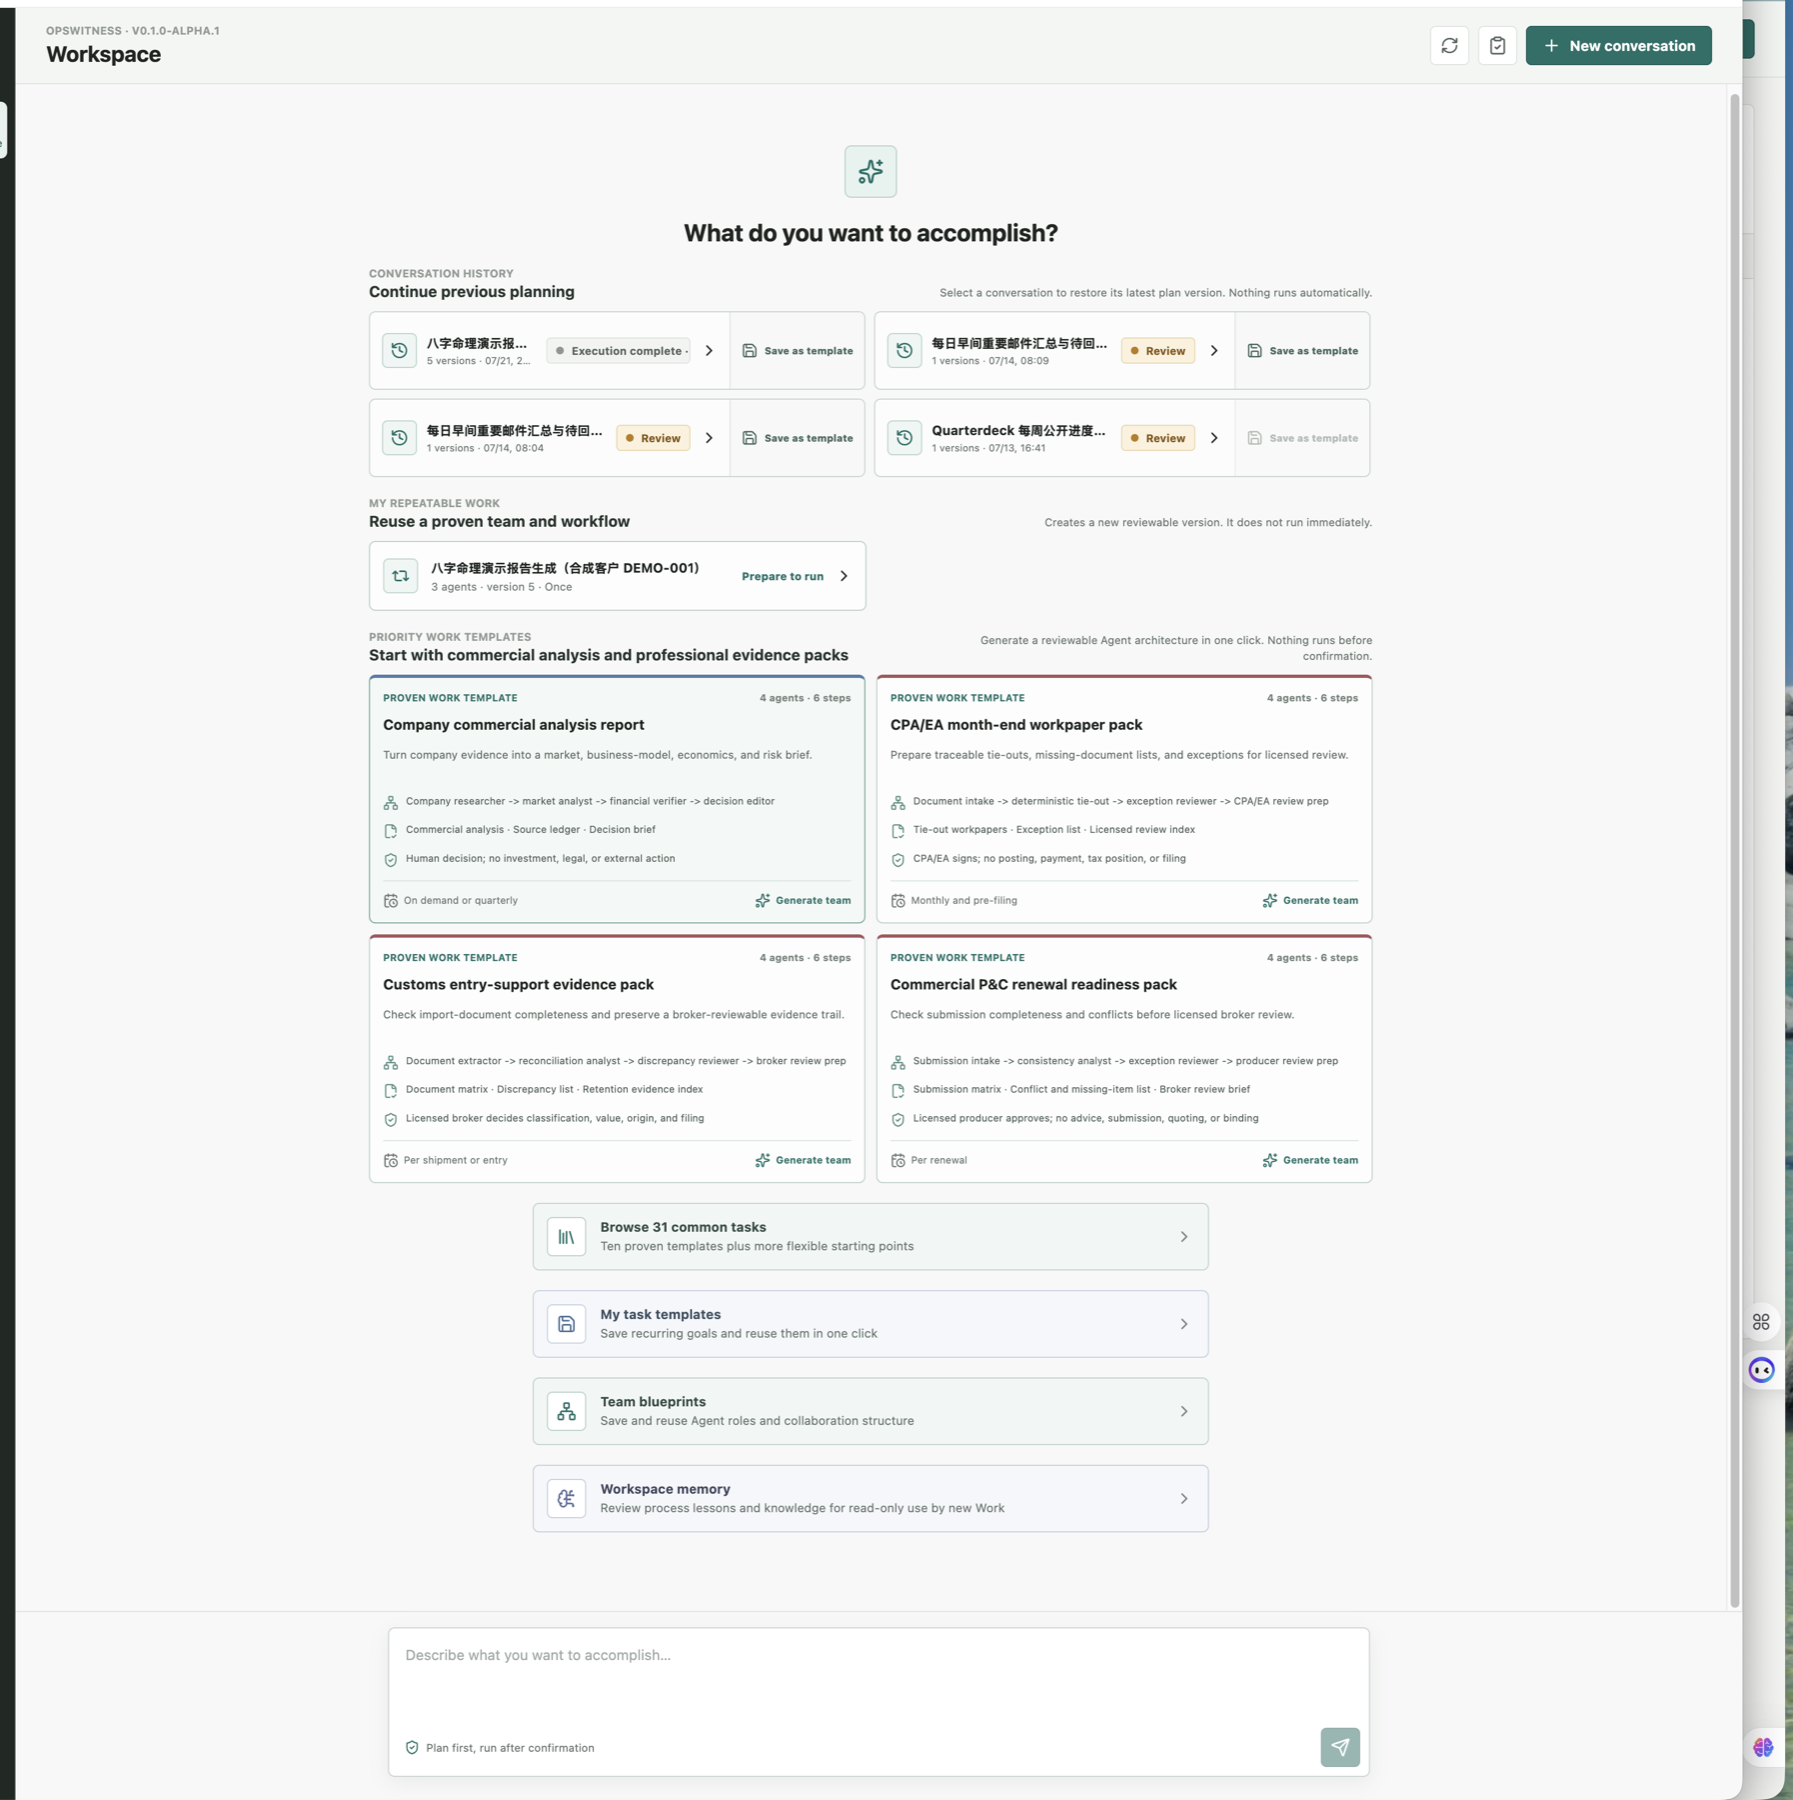This screenshot has width=1793, height=1800.
Task: Click the document icon next to Tie-out workpapers
Action: 897,831
